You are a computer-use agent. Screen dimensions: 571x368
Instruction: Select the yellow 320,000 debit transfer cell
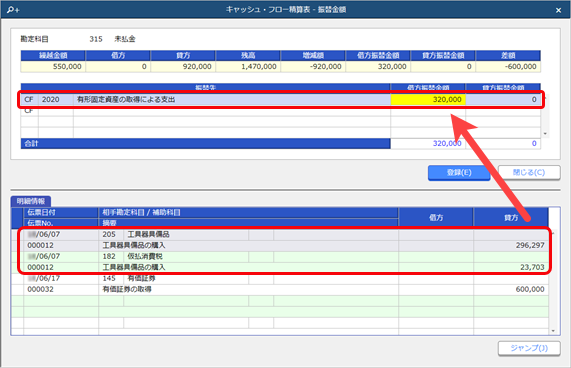point(428,99)
